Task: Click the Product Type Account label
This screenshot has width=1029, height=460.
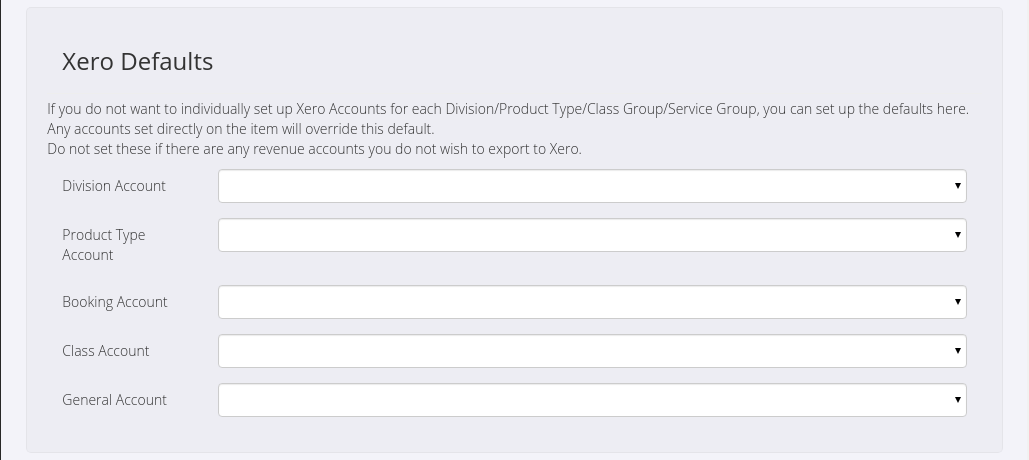Action: coord(103,245)
